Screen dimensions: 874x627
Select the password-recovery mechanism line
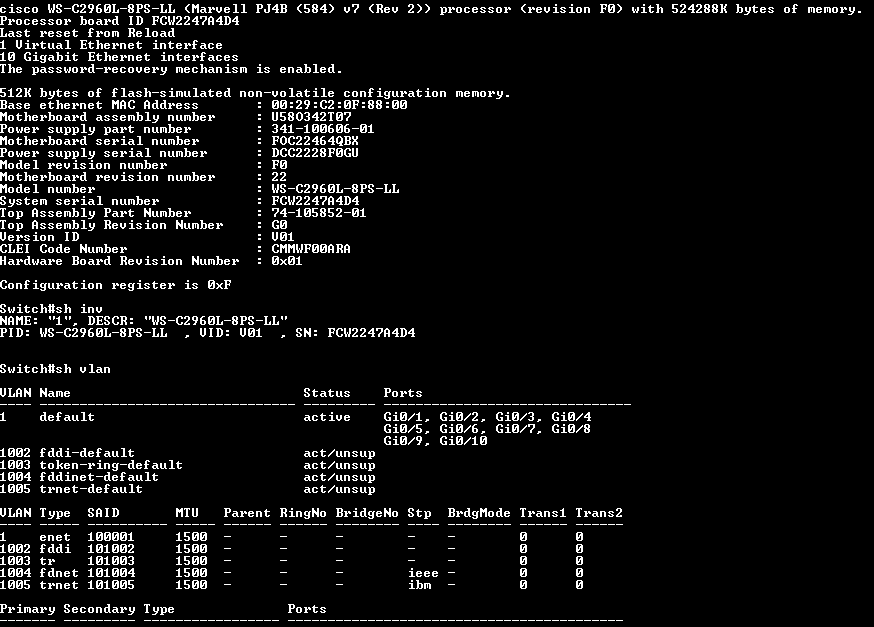171,69
